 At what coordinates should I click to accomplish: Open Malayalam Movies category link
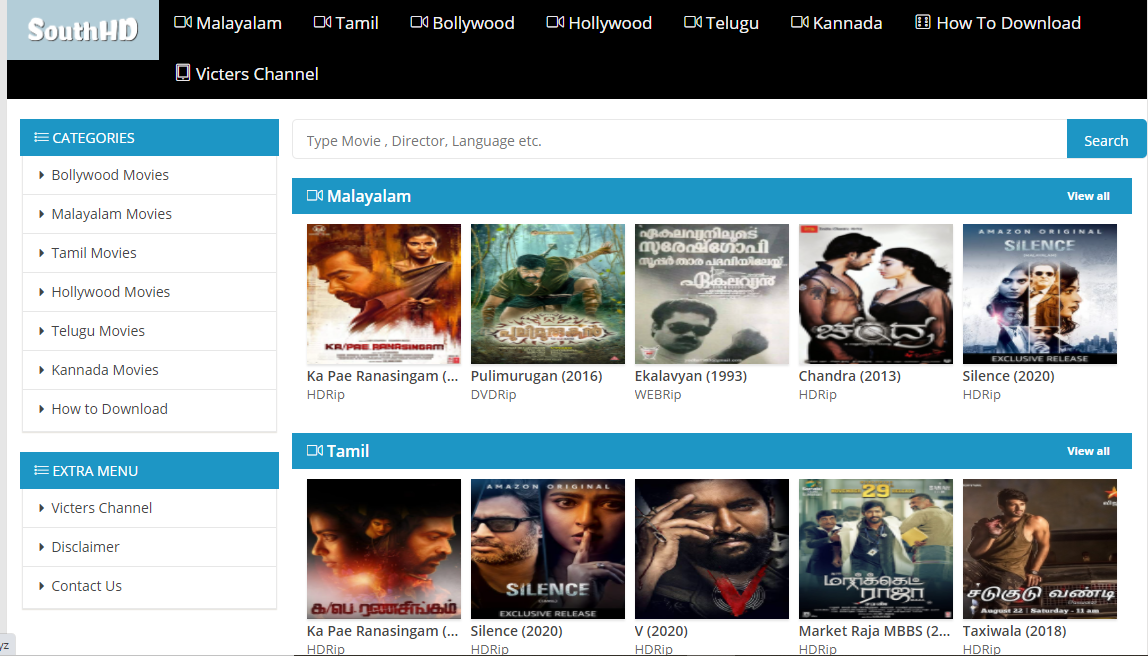(111, 214)
